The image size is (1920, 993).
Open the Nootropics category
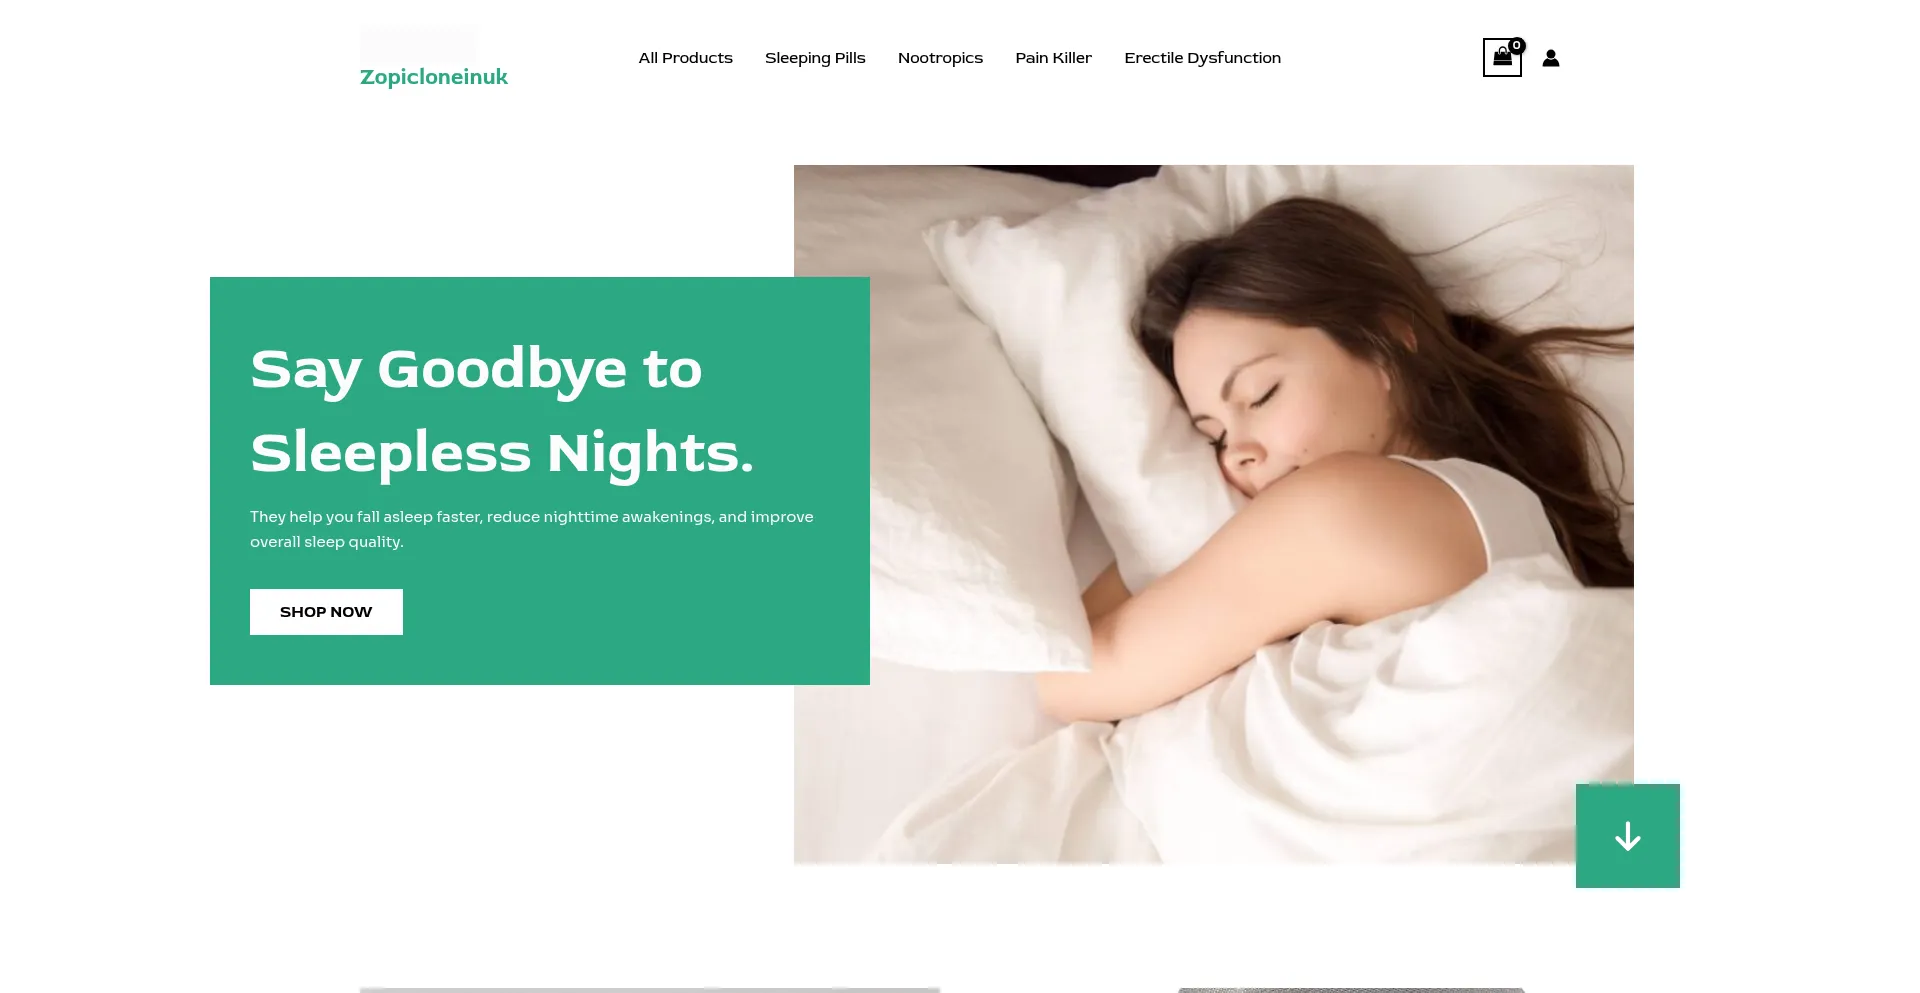pos(940,58)
